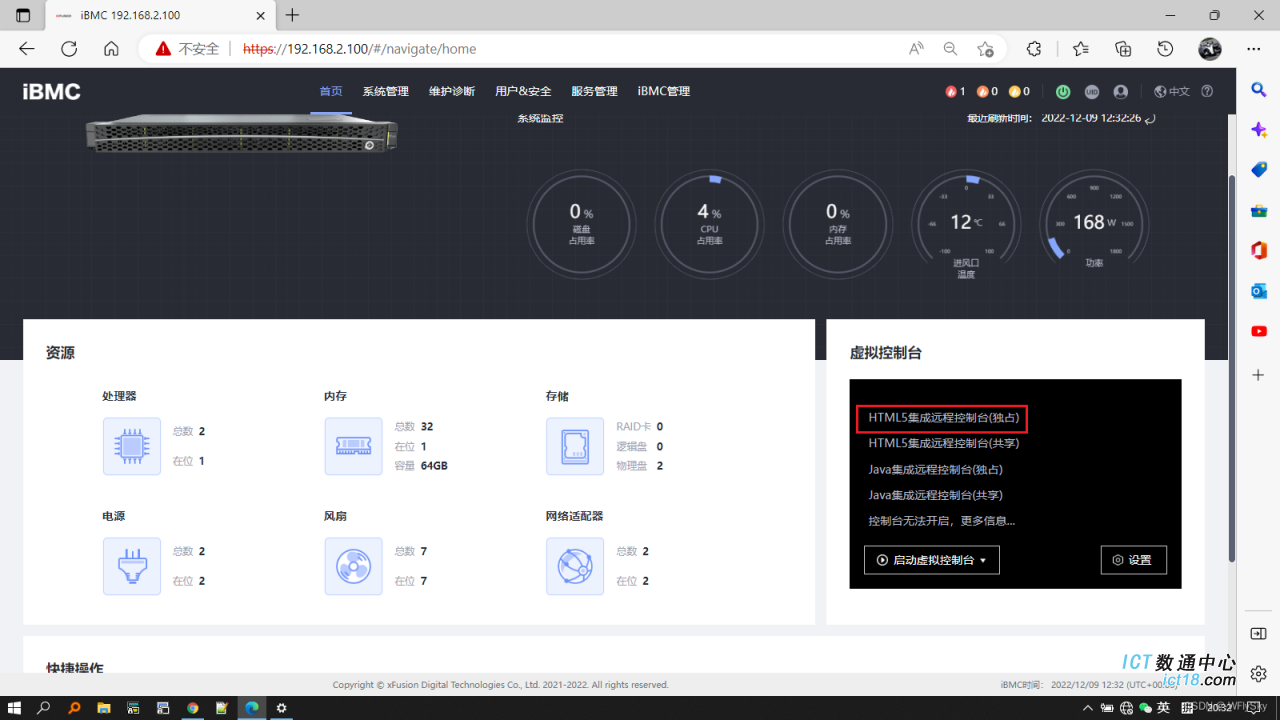Click 控制台无法开启,更多信息 link
1280x720 pixels.
click(x=942, y=521)
